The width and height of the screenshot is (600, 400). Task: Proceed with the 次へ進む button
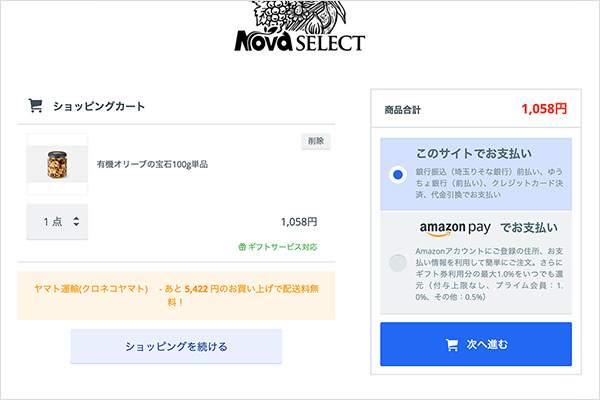point(476,345)
